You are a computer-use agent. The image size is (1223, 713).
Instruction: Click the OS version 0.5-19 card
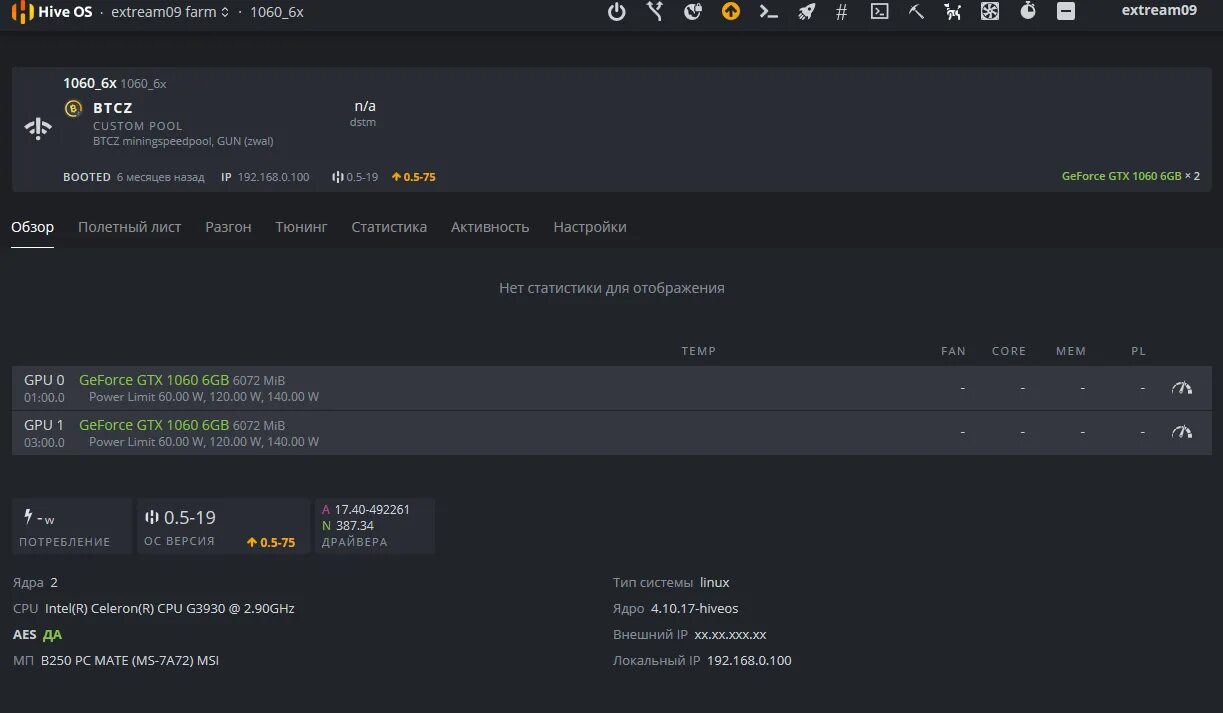click(222, 526)
